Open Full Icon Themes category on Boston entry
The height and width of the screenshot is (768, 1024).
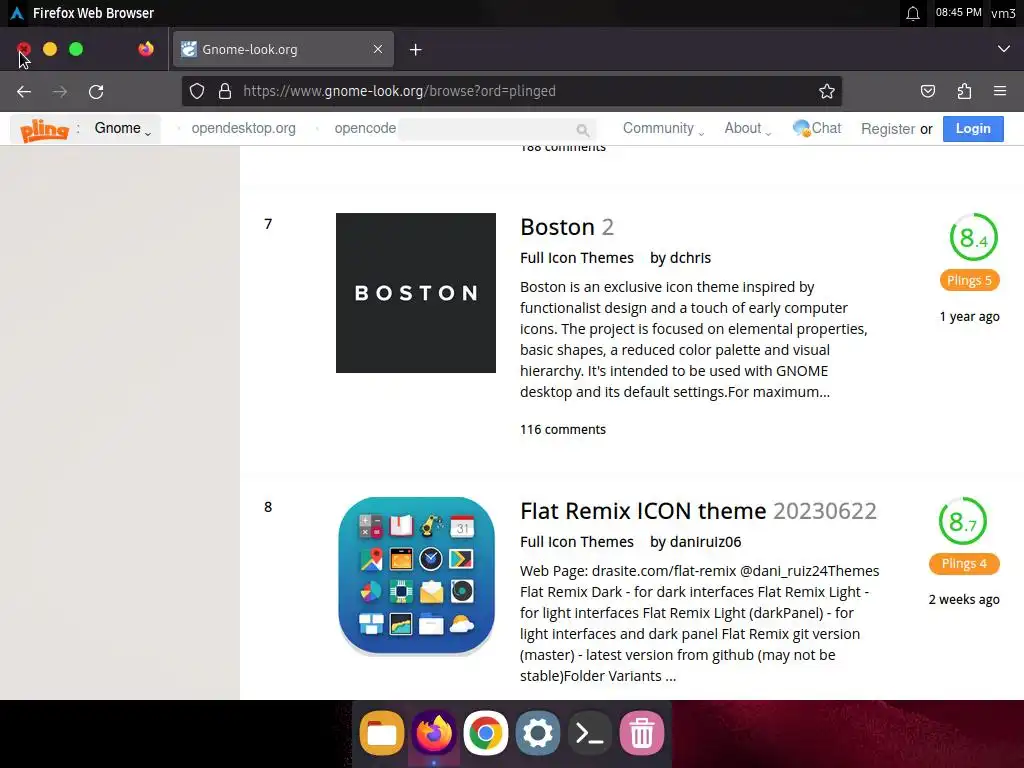[x=577, y=258]
